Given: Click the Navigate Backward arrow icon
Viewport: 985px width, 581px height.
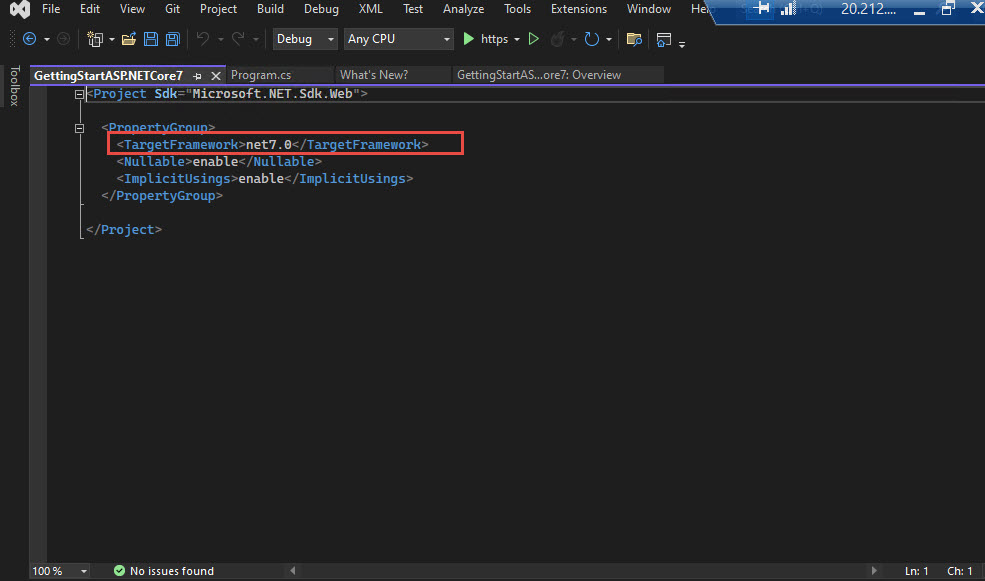Looking at the screenshot, I should [x=29, y=39].
